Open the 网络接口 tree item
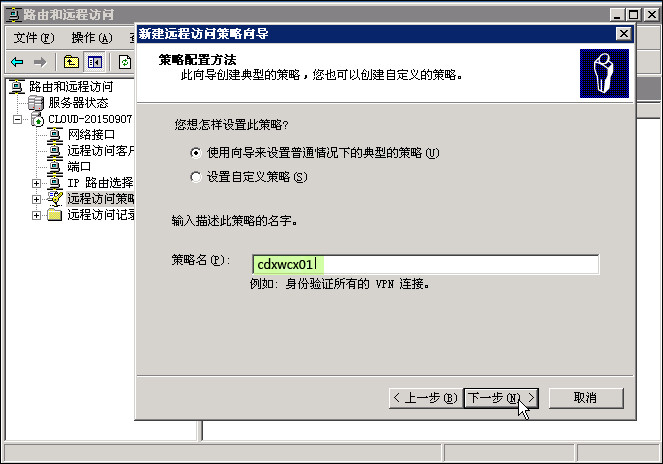The image size is (663, 464). tap(91, 135)
